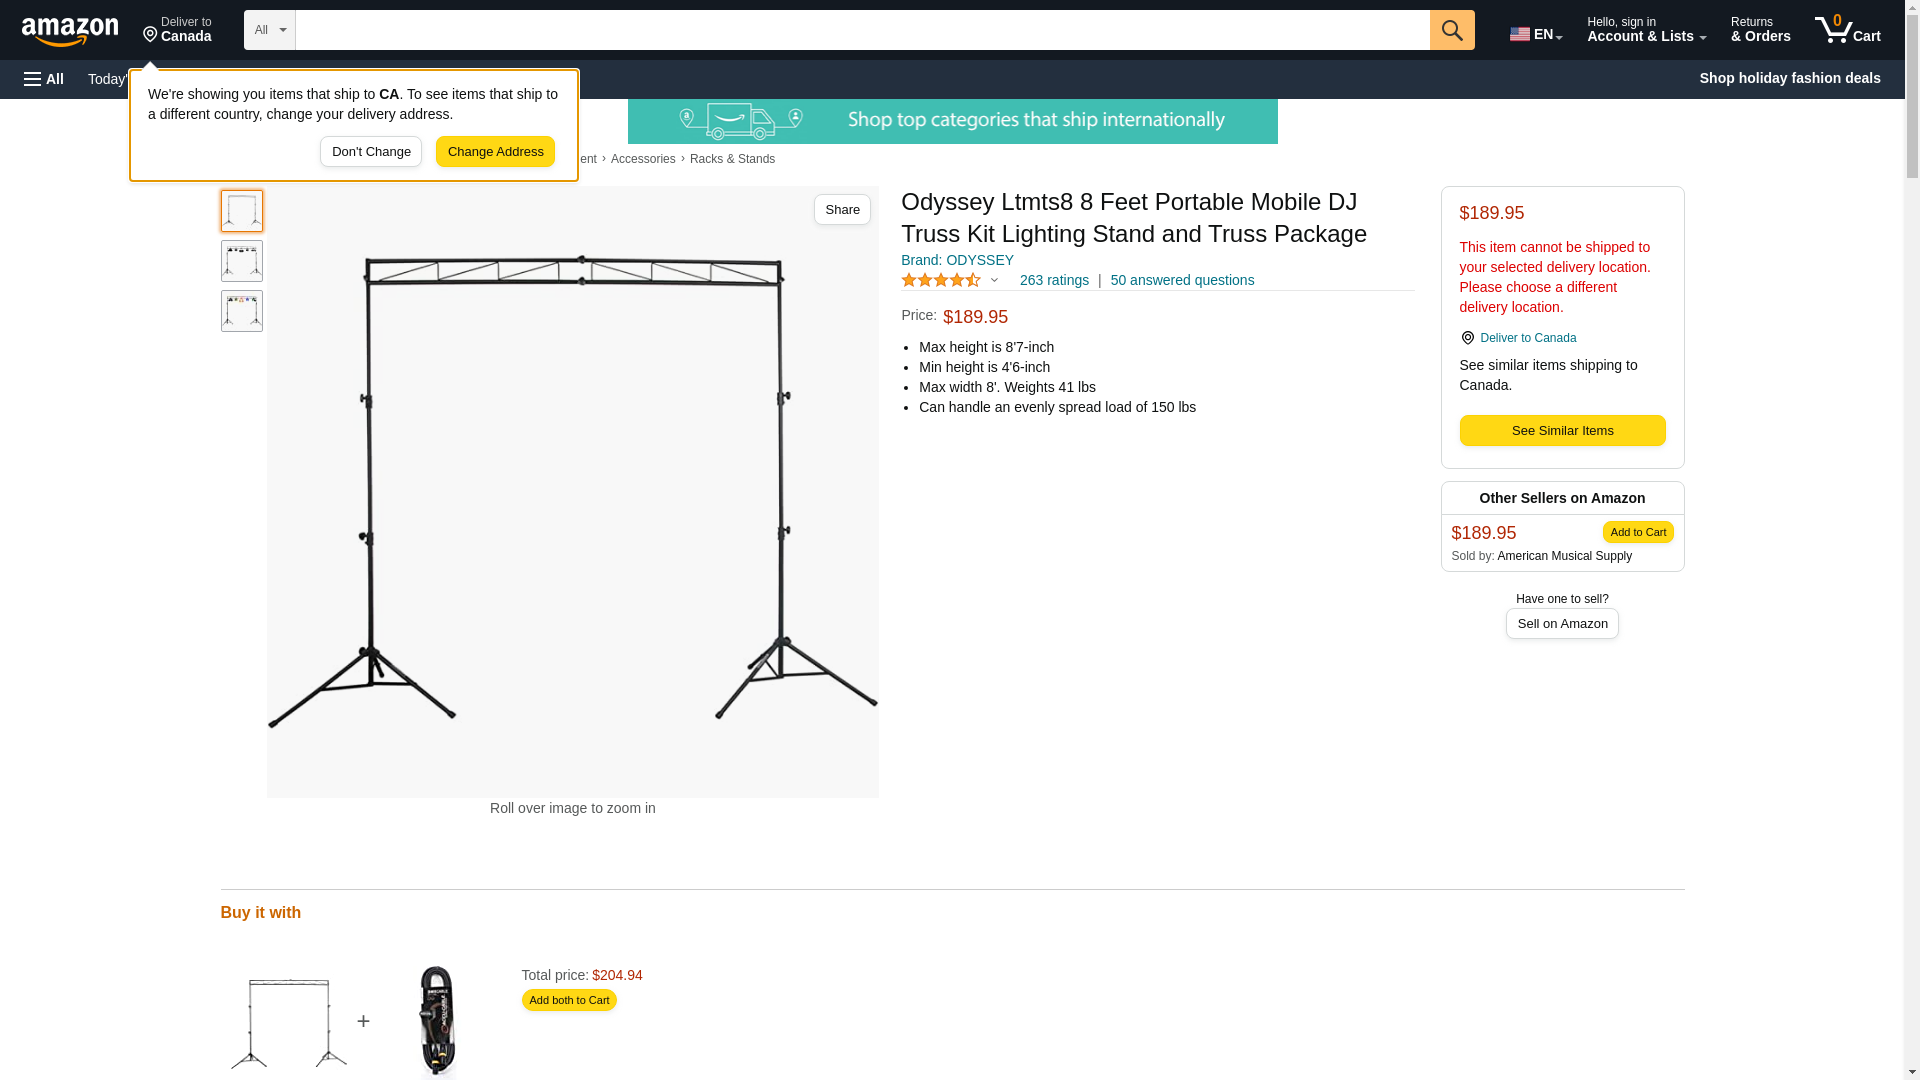
Task: Open the cart icon
Action: tap(1848, 30)
